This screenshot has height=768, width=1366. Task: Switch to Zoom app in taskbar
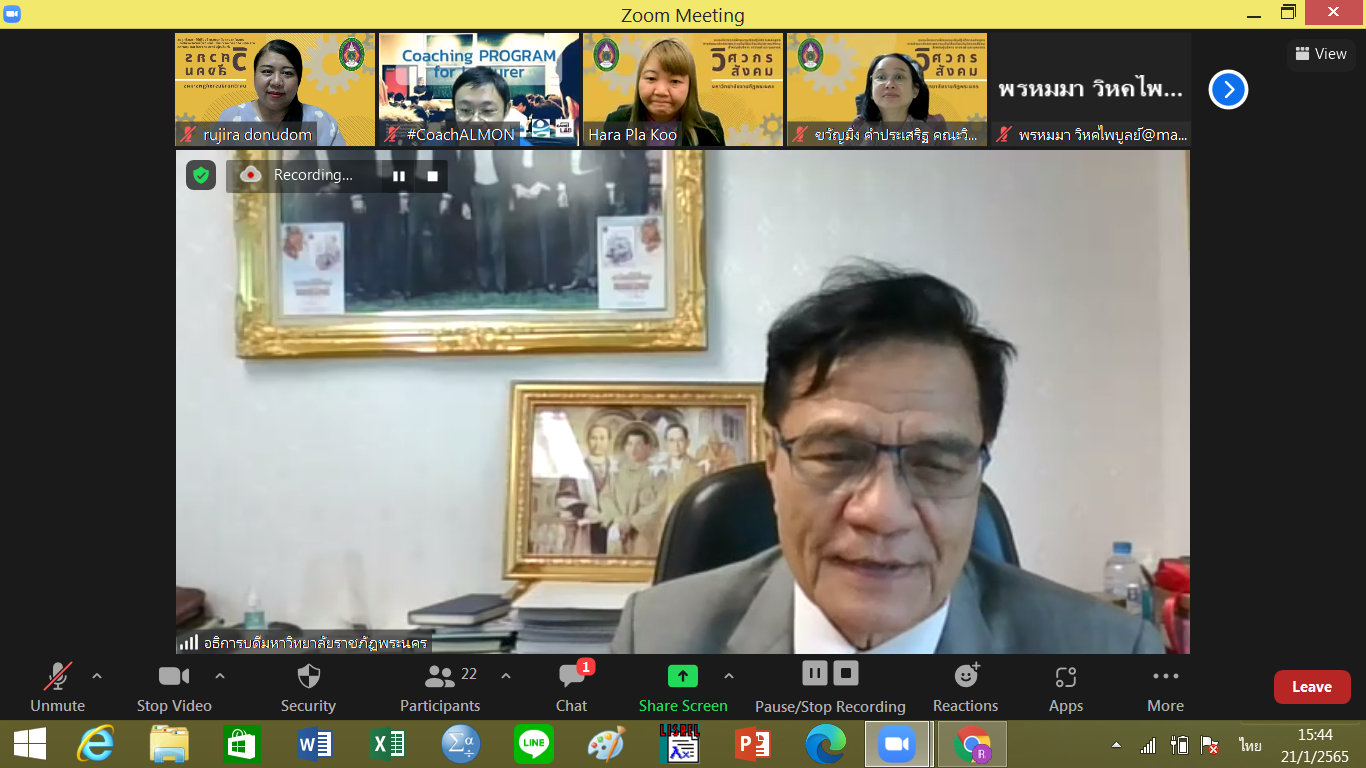coord(898,744)
